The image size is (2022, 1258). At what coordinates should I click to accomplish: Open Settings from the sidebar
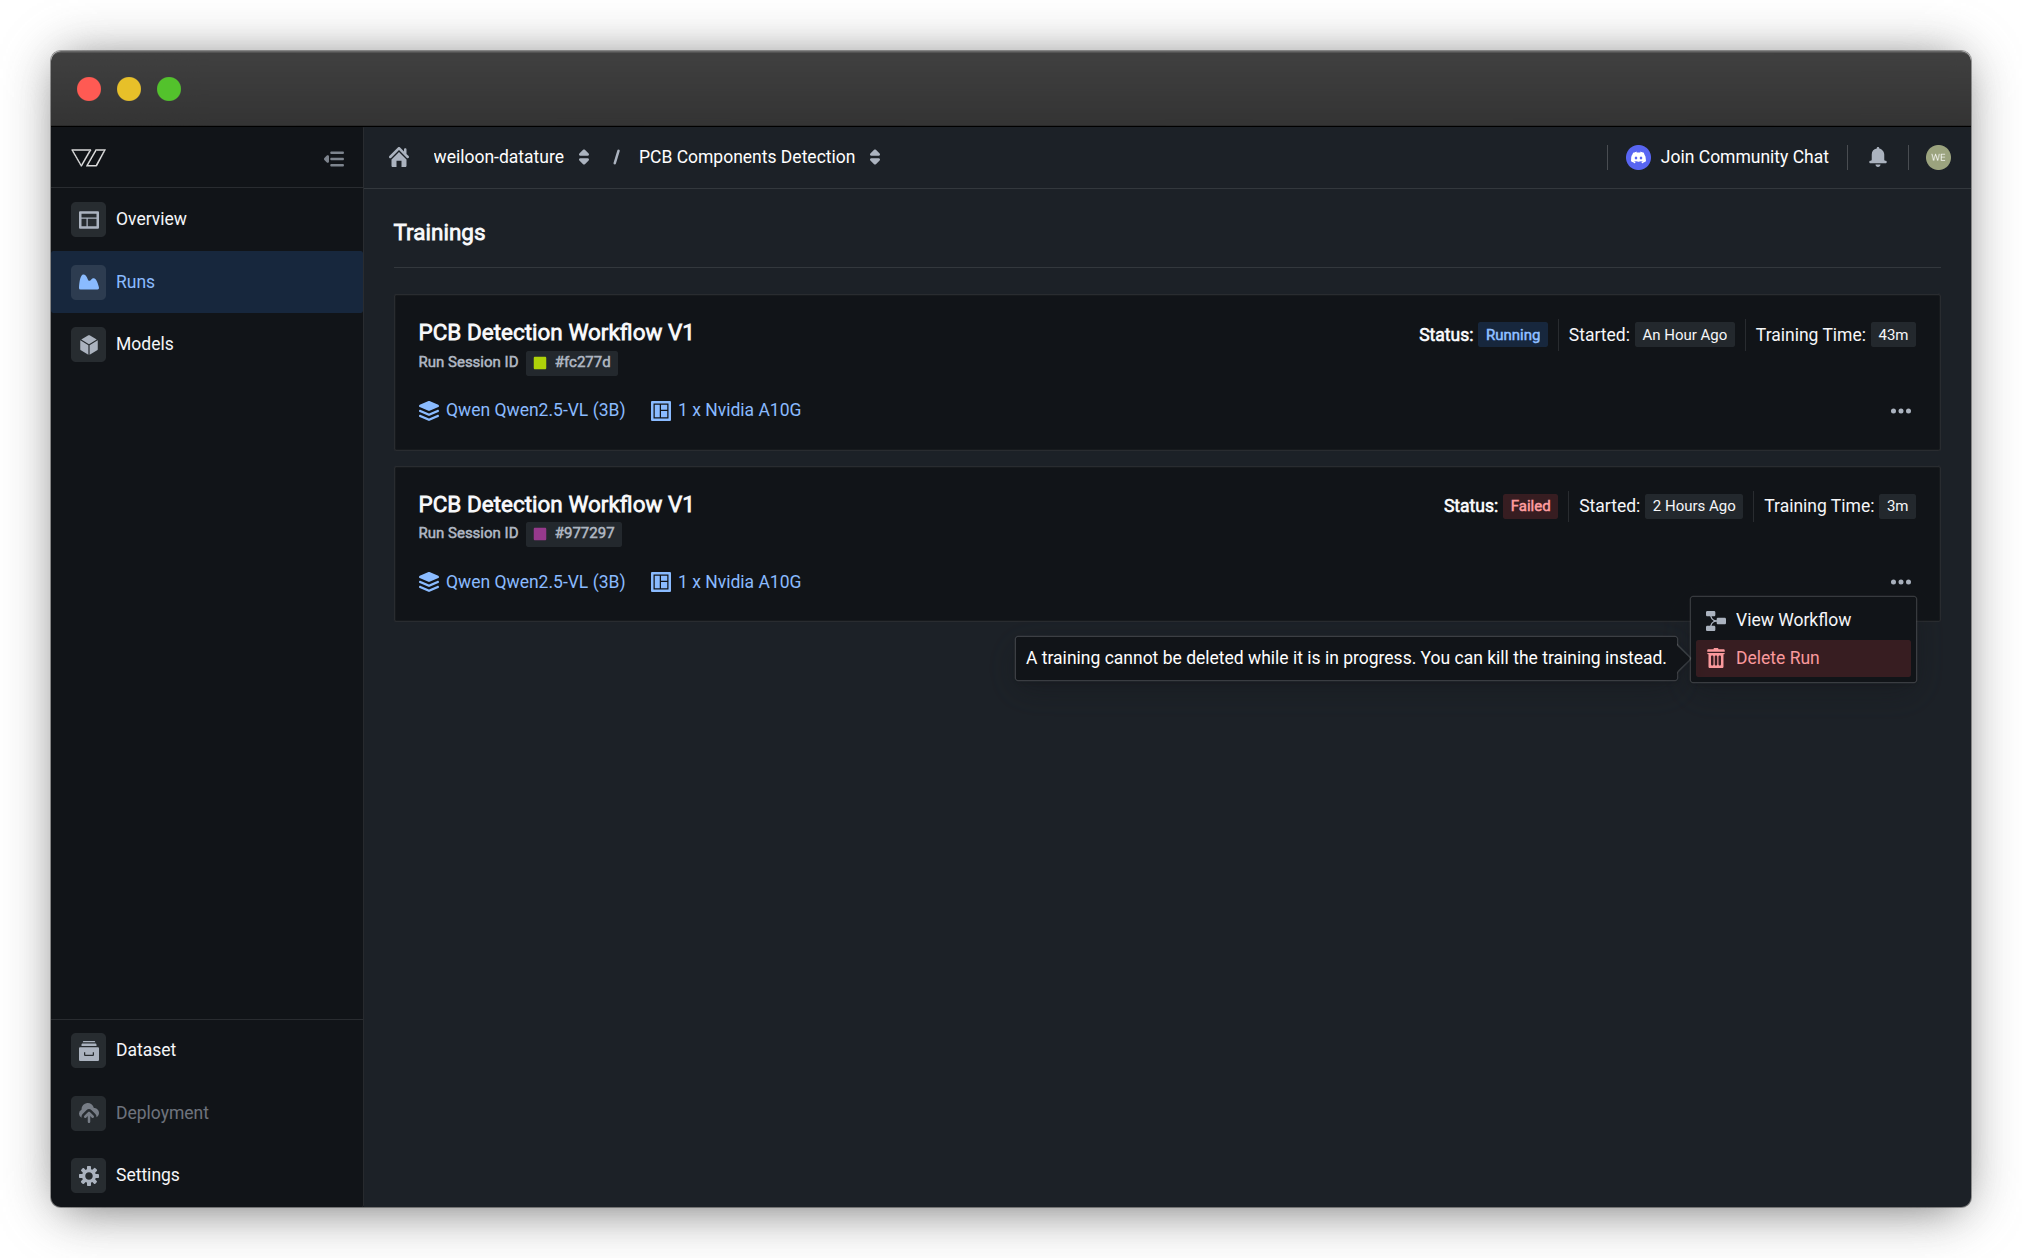(x=147, y=1175)
